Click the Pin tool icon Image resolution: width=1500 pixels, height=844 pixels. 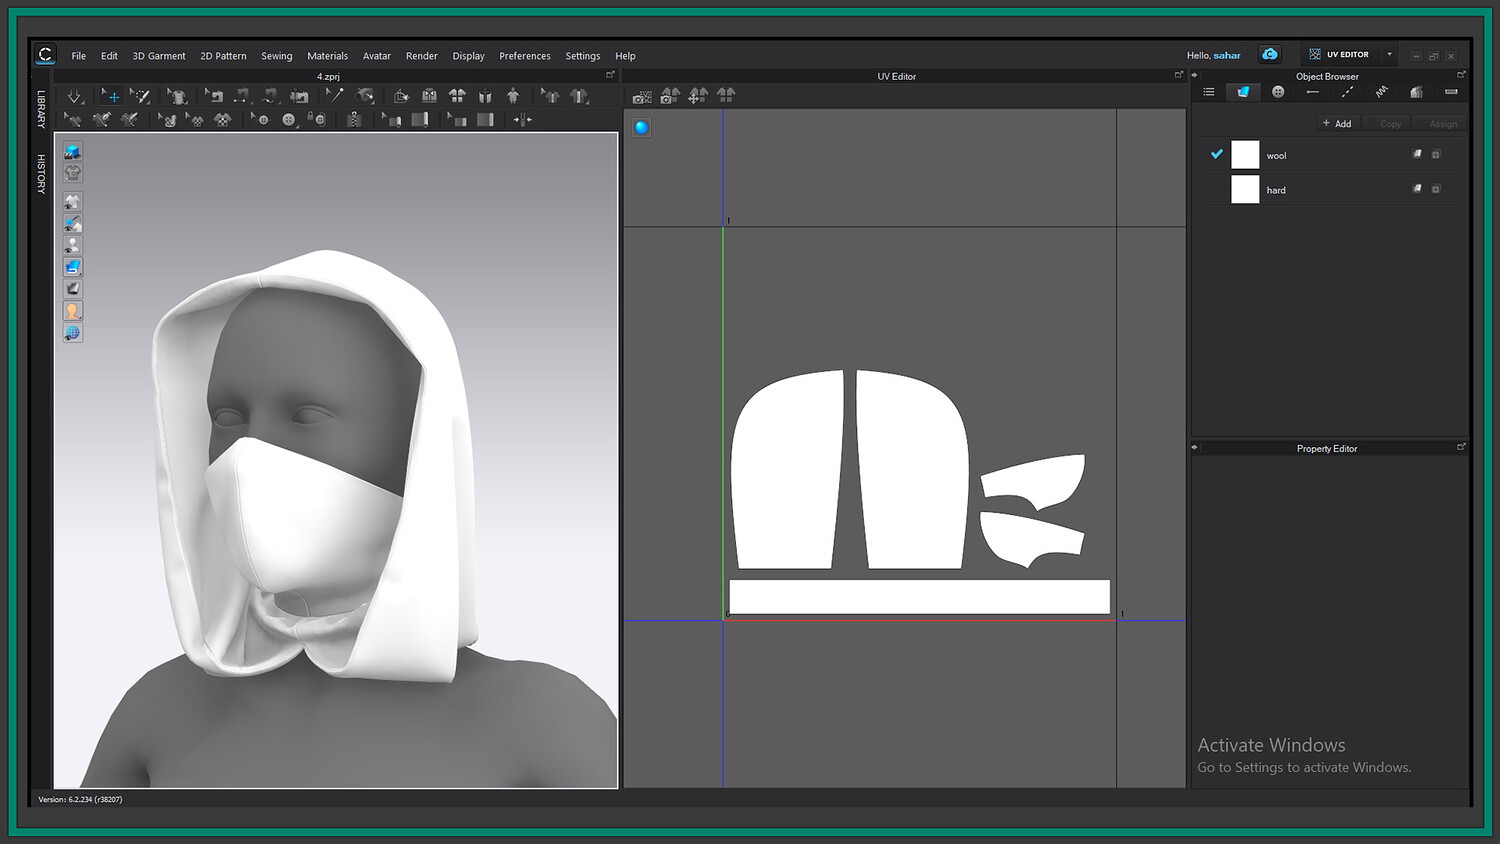pyautogui.click(x=335, y=96)
